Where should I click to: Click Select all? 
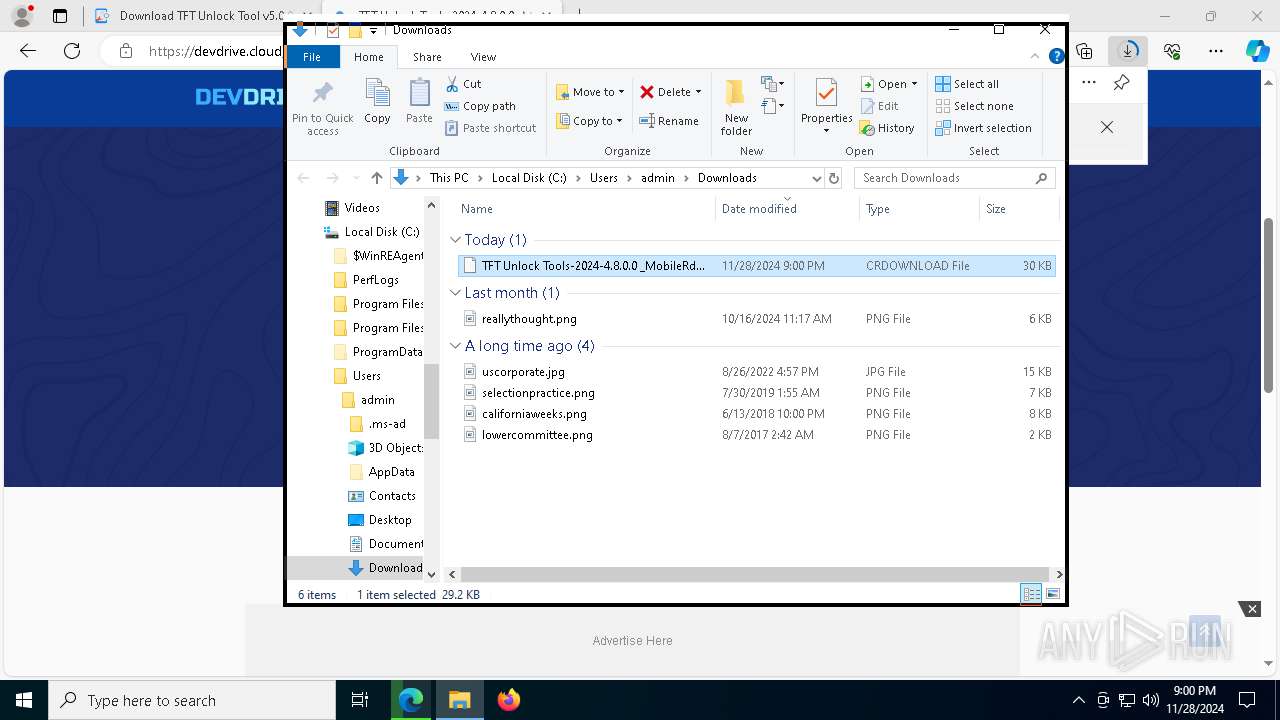point(967,84)
